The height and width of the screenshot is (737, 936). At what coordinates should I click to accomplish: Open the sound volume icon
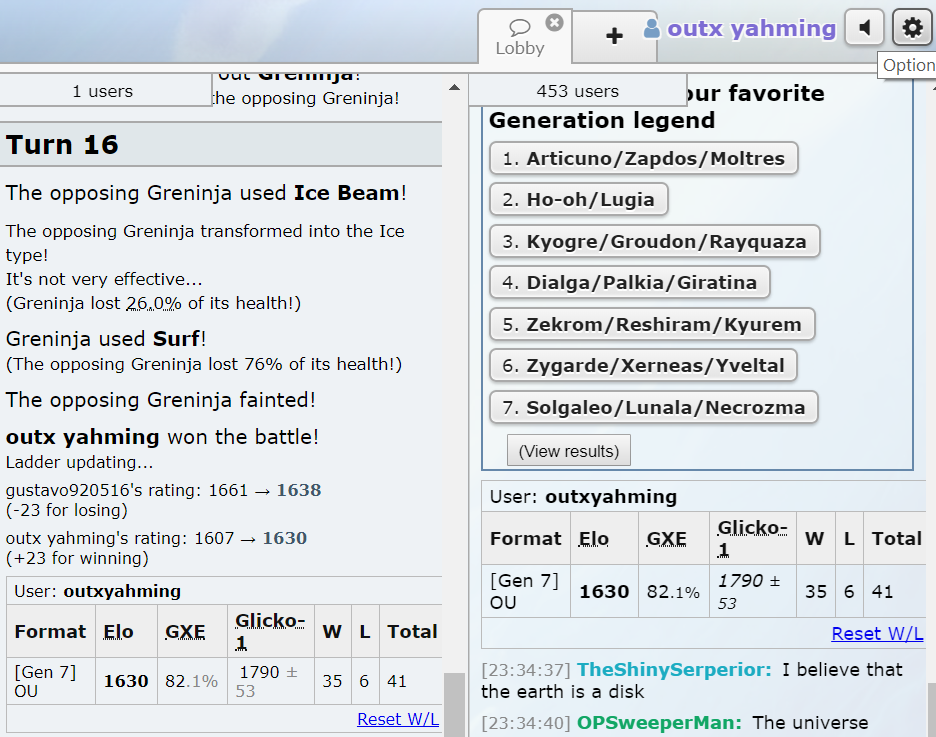[x=864, y=28]
